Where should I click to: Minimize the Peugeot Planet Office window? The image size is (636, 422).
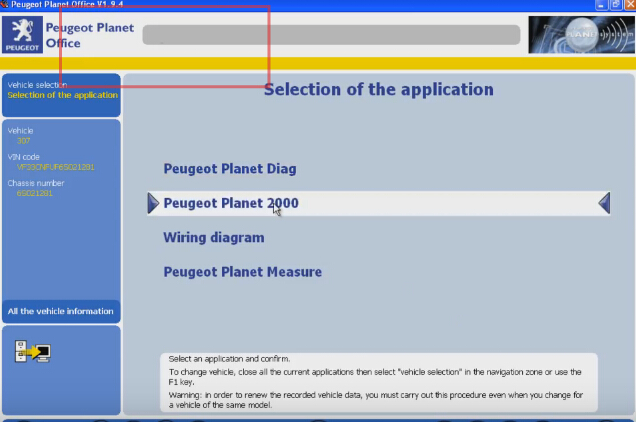point(601,4)
